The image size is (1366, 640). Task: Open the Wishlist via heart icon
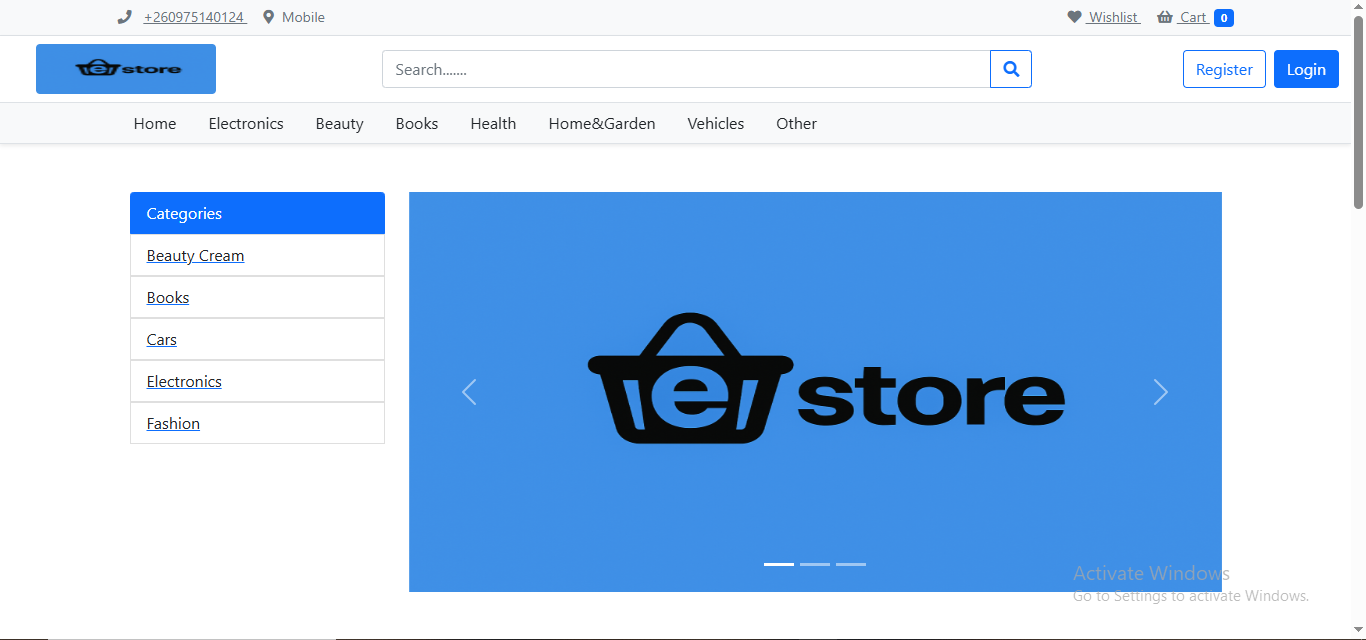[1073, 17]
